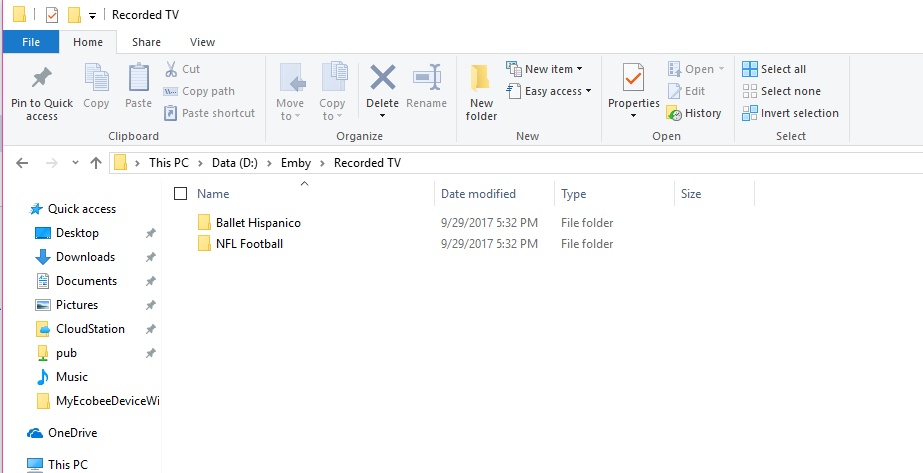Open Downloads in sidebar

pyautogui.click(x=85, y=257)
